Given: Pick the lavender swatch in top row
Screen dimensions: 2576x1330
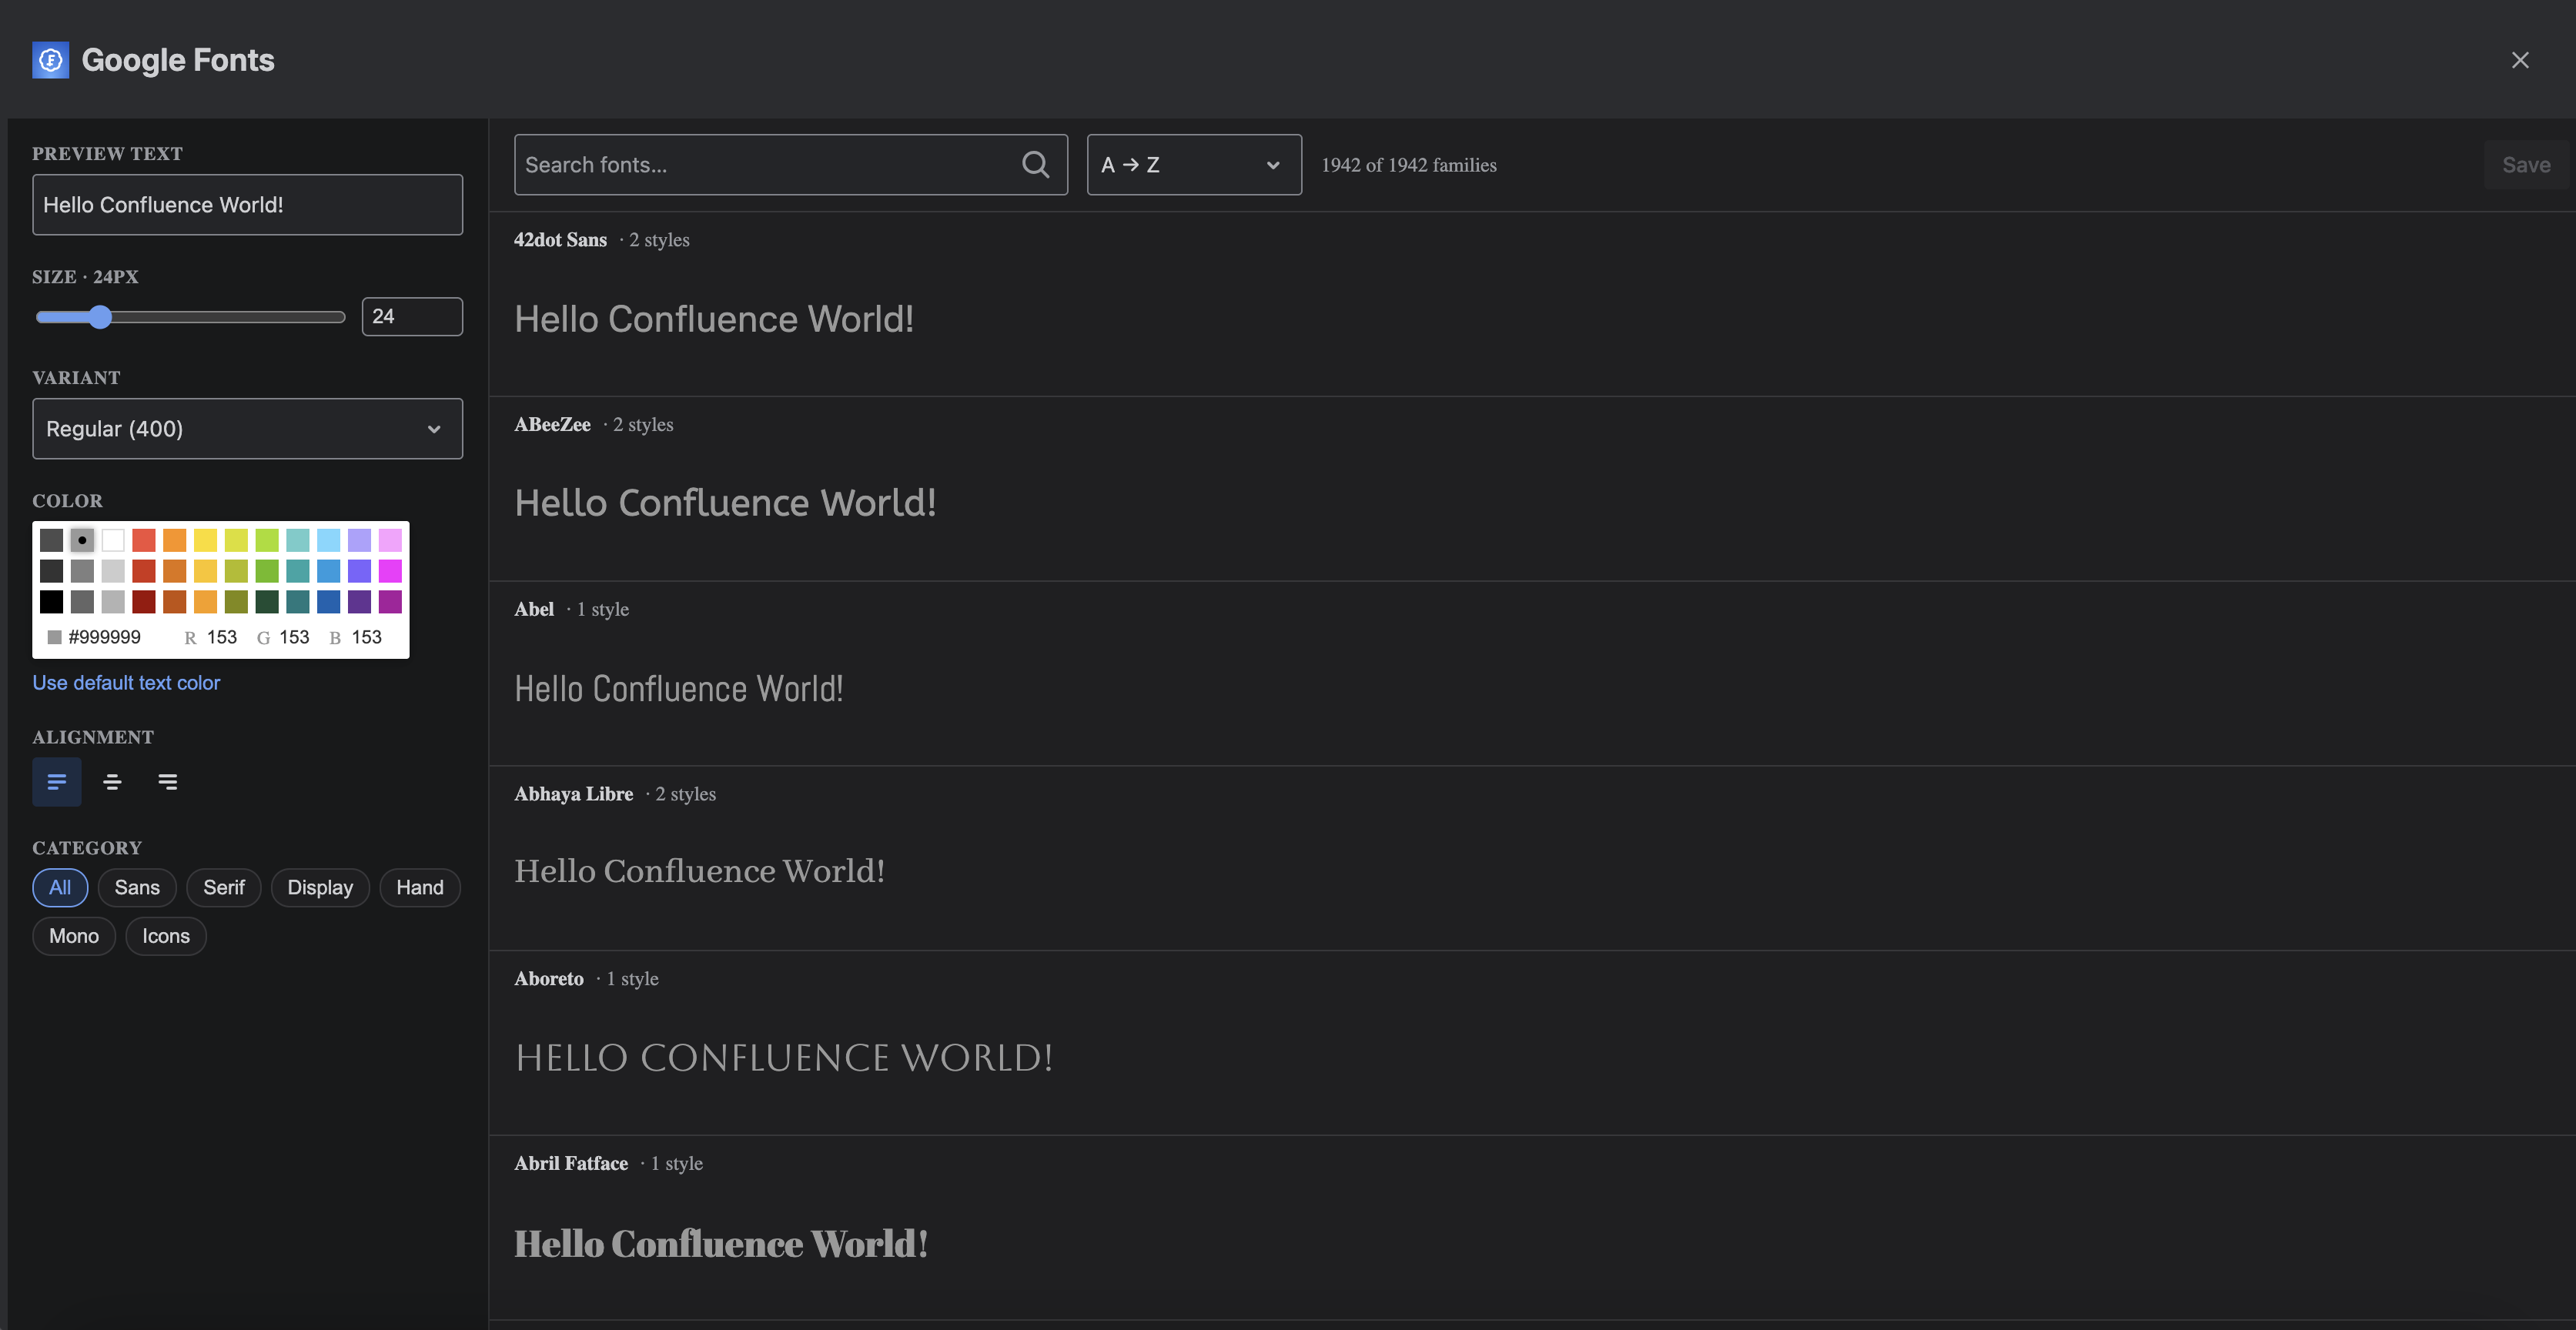Looking at the screenshot, I should tap(359, 540).
